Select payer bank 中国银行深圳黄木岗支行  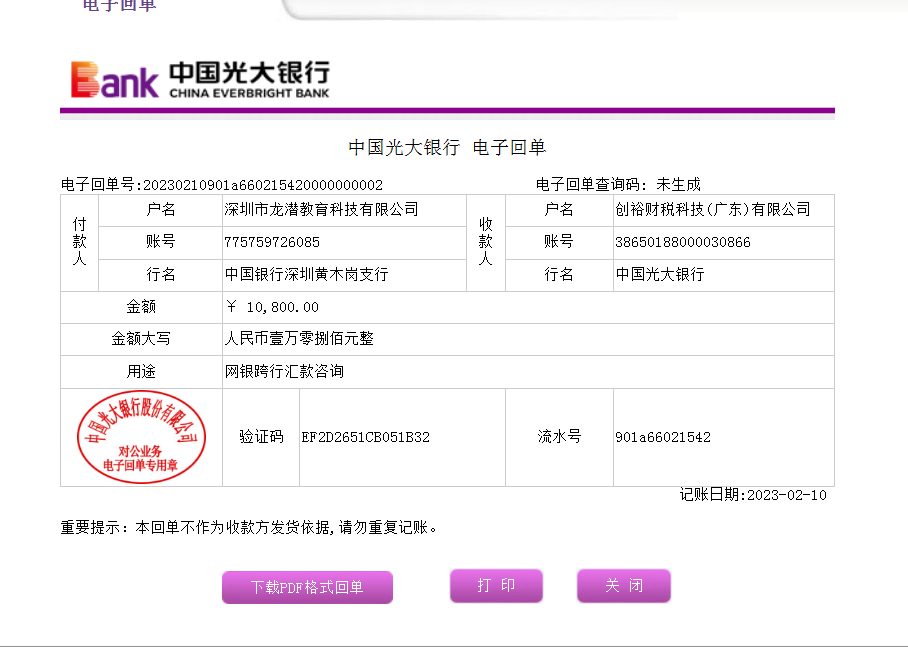[x=306, y=274]
